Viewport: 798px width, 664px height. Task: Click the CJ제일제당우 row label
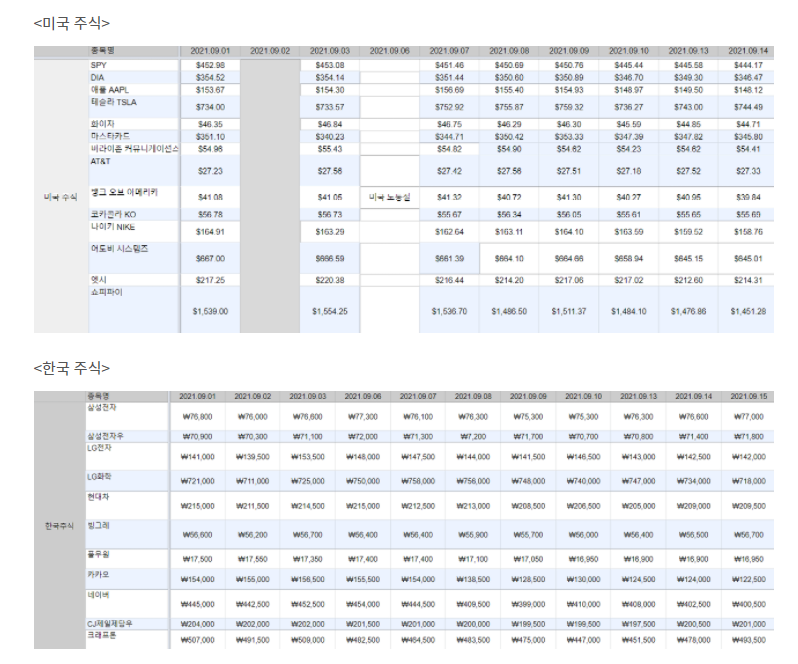click(x=109, y=623)
